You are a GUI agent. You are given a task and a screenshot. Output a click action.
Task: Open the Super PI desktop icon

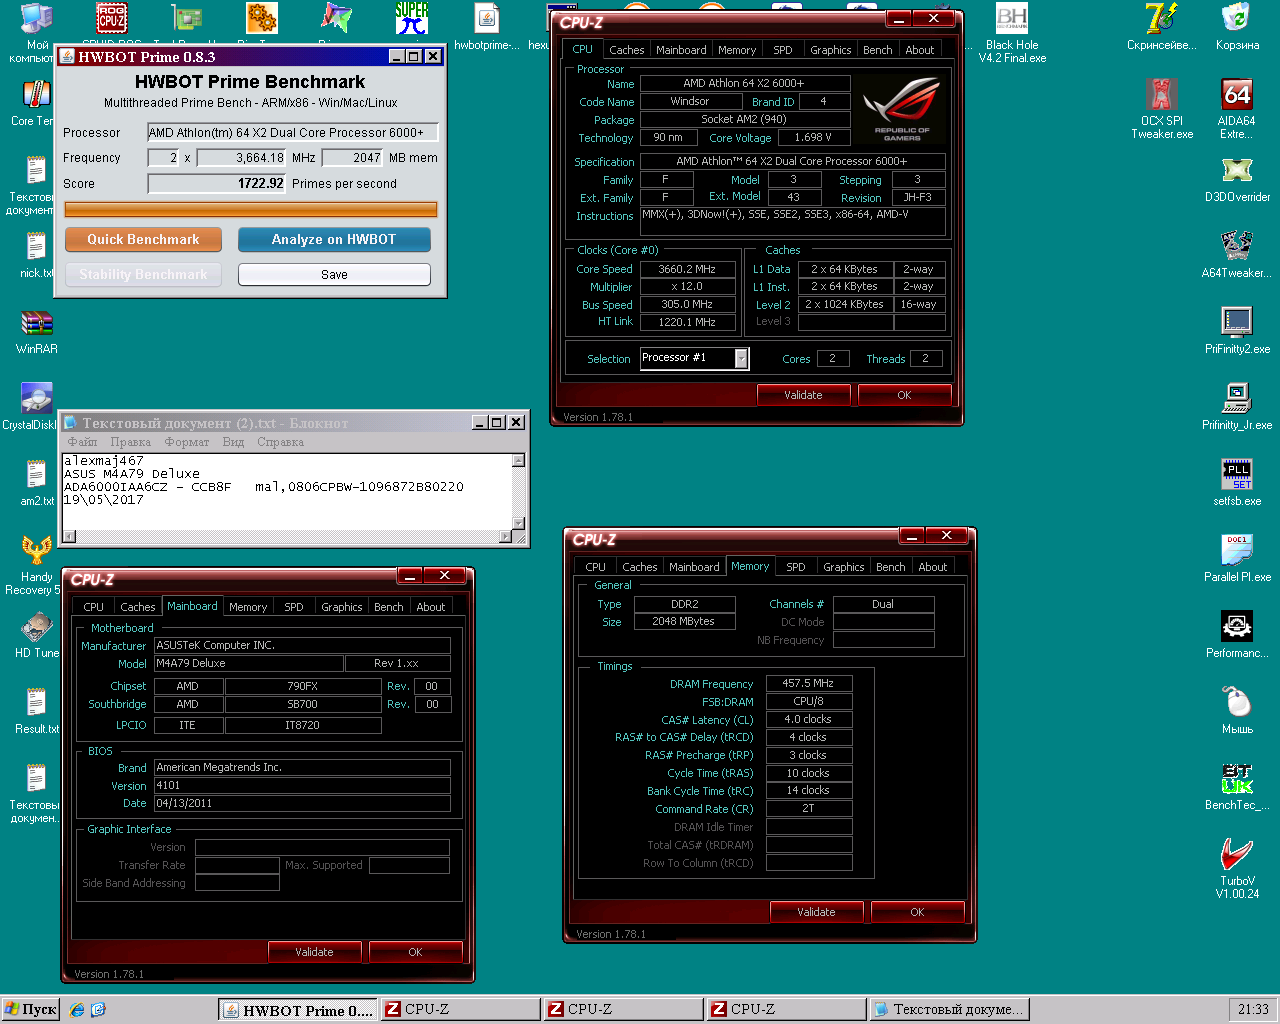tap(411, 18)
